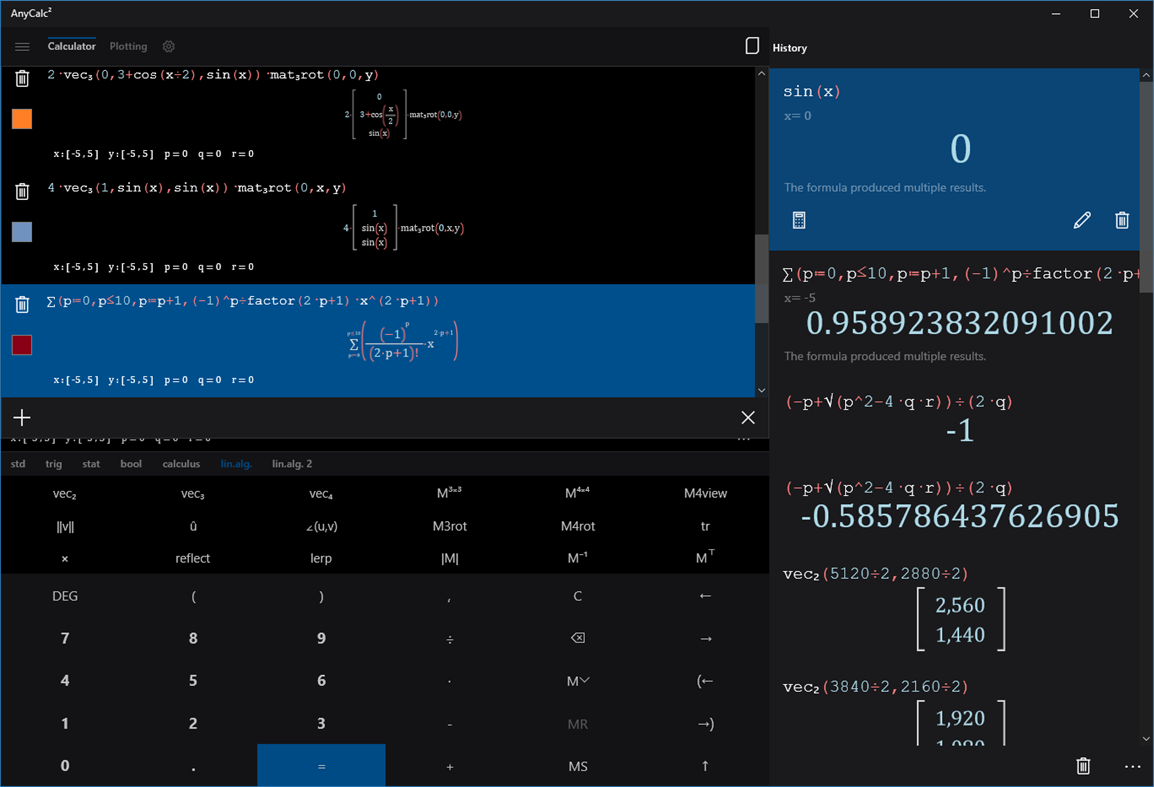This screenshot has width=1154, height=787.
Task: Open the calculus function tab
Action: pyautogui.click(x=181, y=463)
